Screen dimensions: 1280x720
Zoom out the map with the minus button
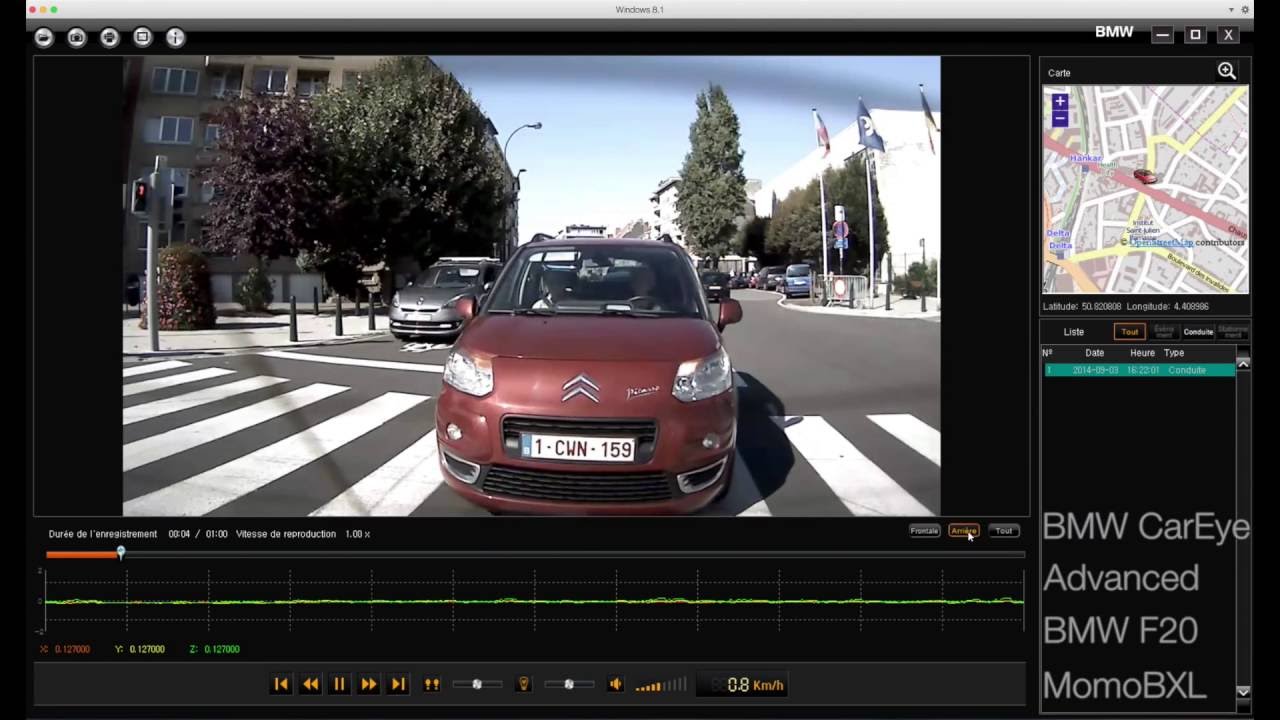1060,118
